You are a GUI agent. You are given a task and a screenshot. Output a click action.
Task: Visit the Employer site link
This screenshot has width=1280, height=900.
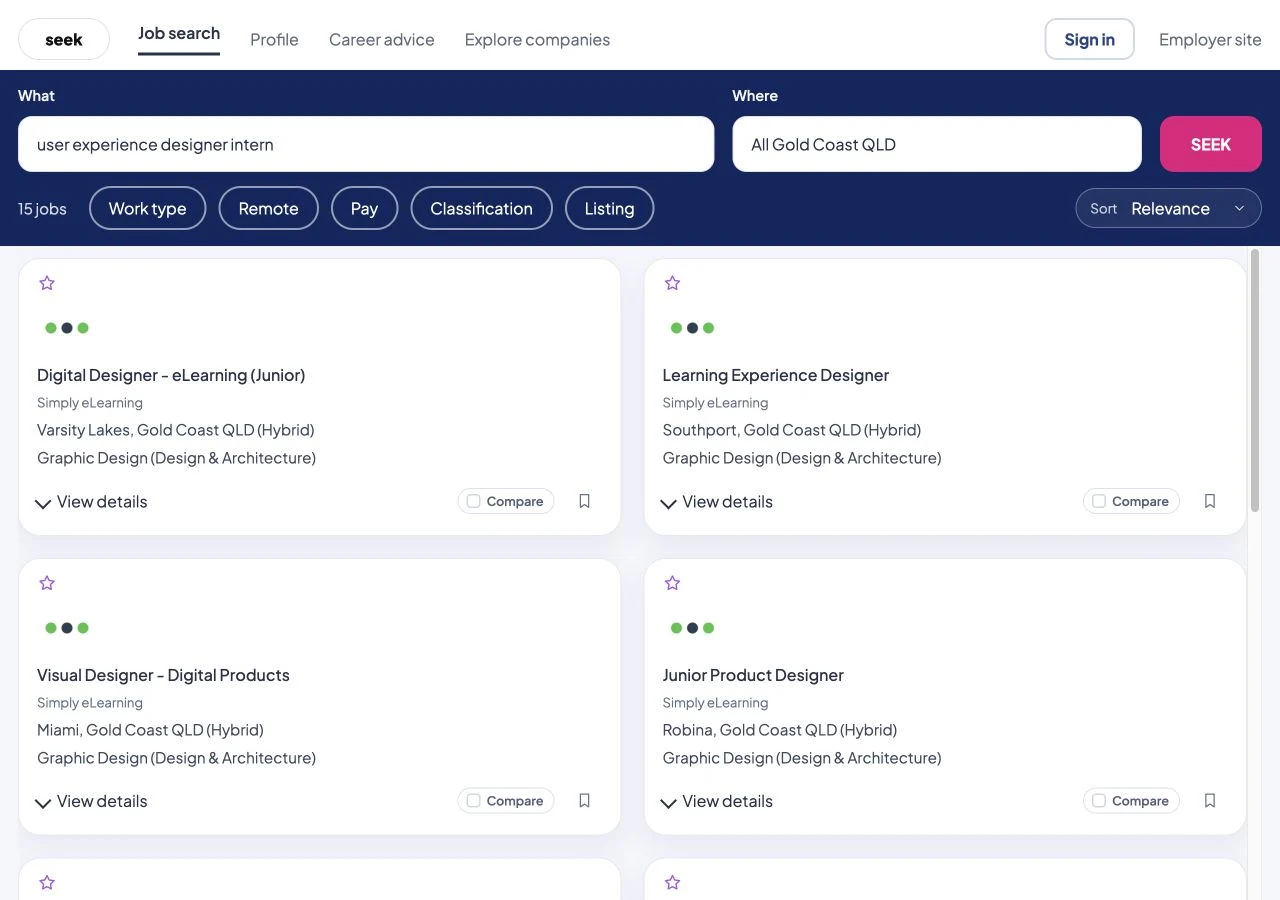(x=1210, y=40)
